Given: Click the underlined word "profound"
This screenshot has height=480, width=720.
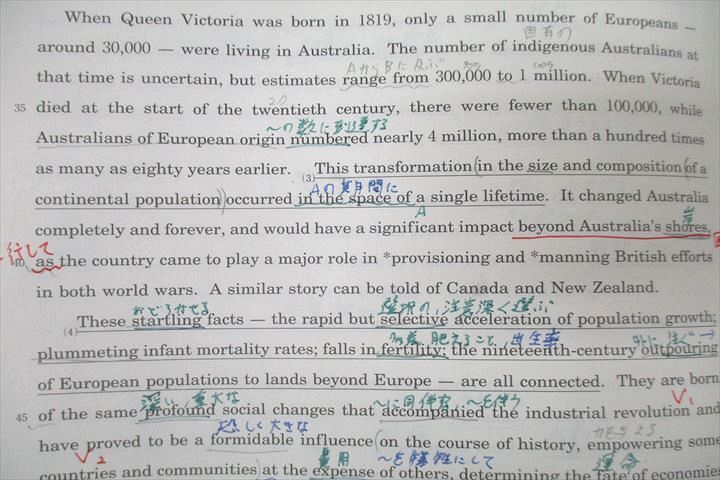Looking at the screenshot, I should point(179,411).
